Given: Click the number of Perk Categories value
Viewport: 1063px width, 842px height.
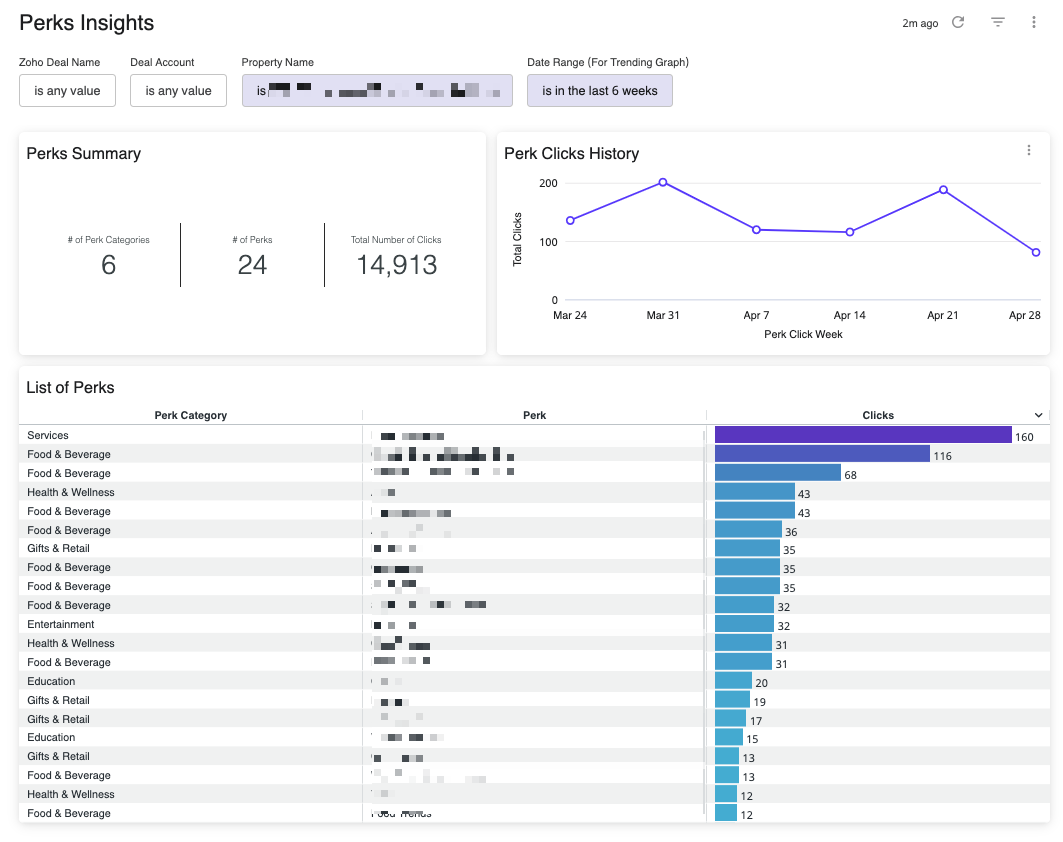Looking at the screenshot, I should 108,265.
